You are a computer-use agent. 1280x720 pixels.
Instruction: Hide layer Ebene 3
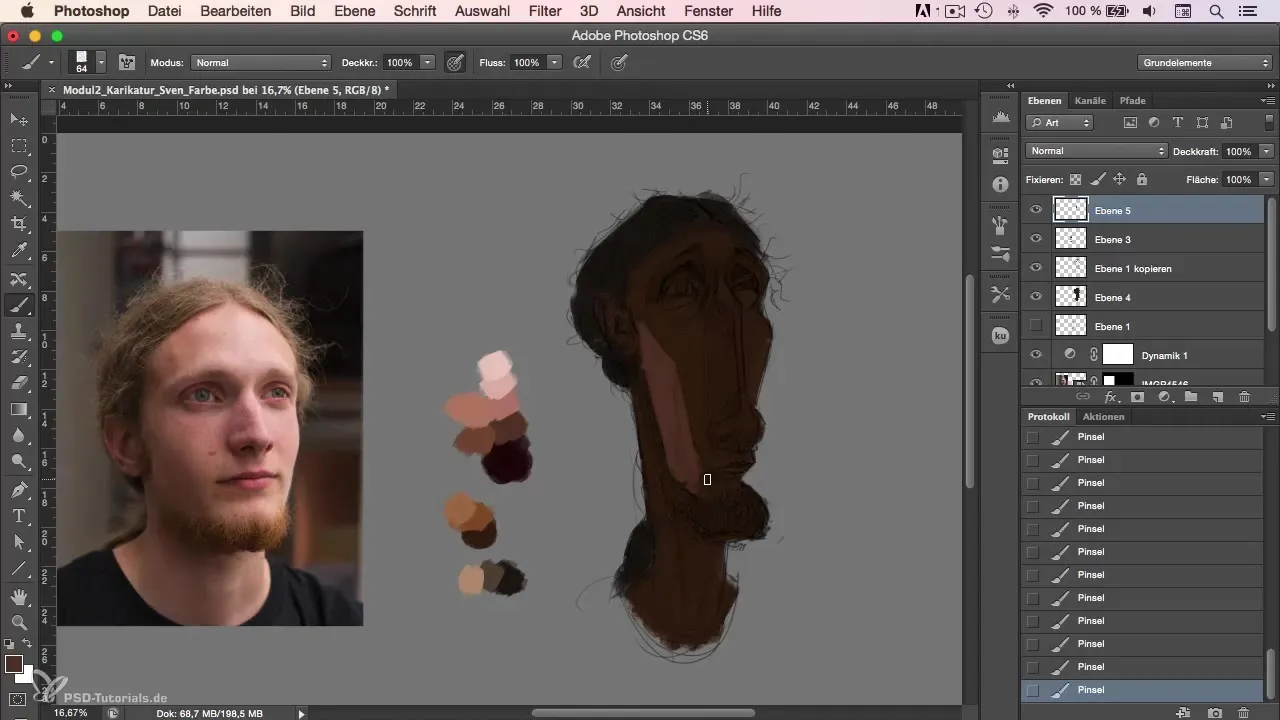(1036, 239)
